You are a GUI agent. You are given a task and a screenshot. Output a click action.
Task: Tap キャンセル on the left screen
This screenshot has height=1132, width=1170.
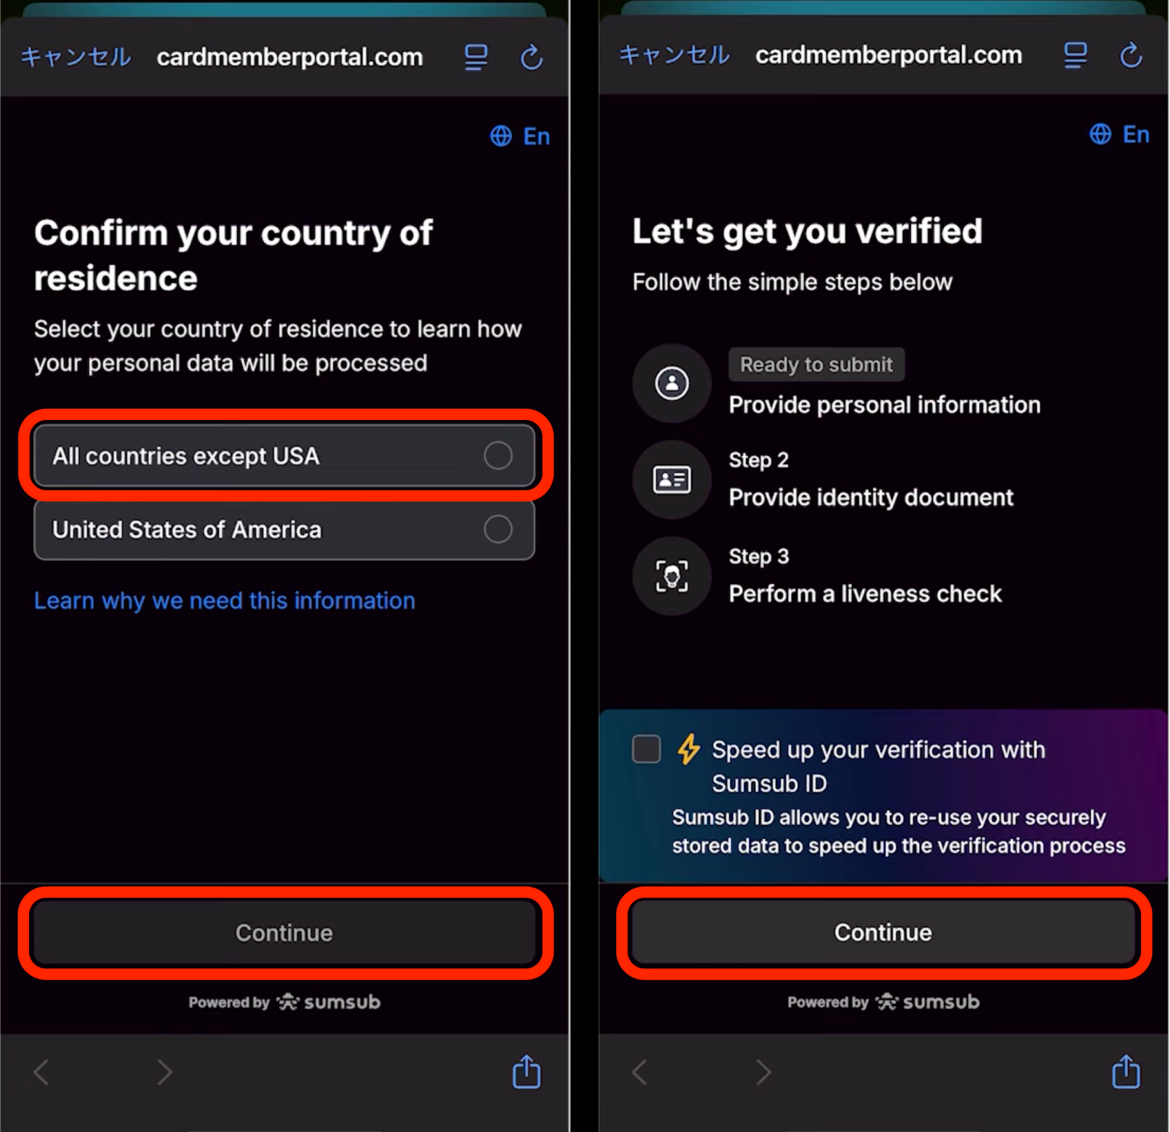click(x=75, y=57)
